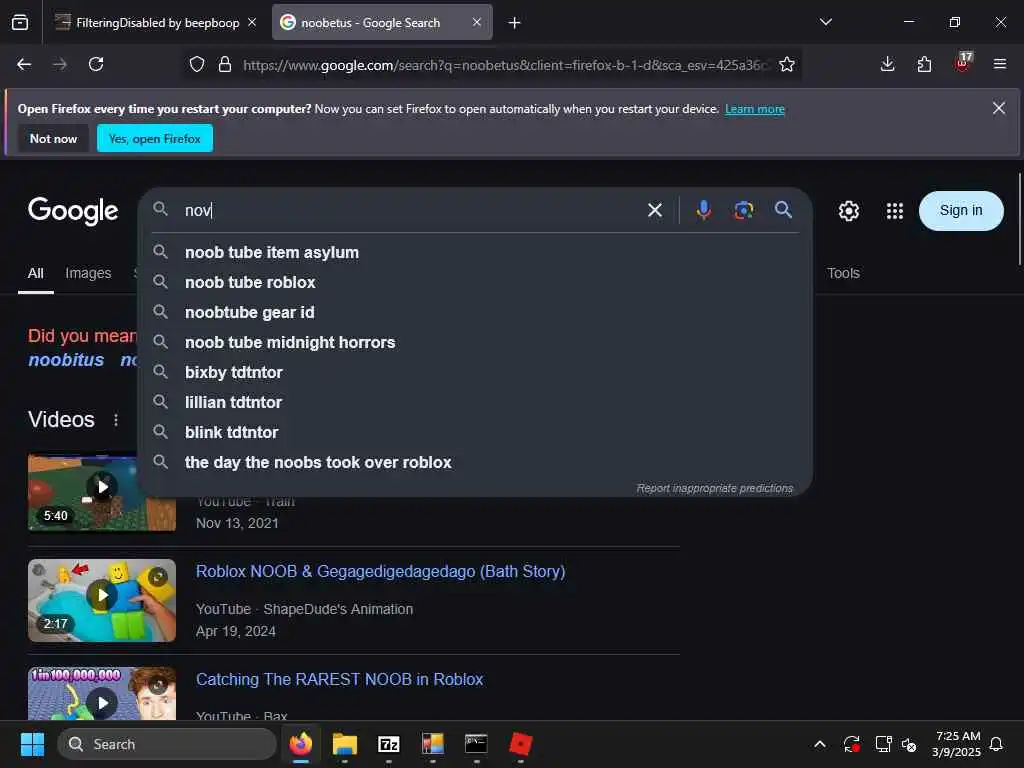The height and width of the screenshot is (768, 1024).
Task: Open the Learn more link
Action: [754, 109]
